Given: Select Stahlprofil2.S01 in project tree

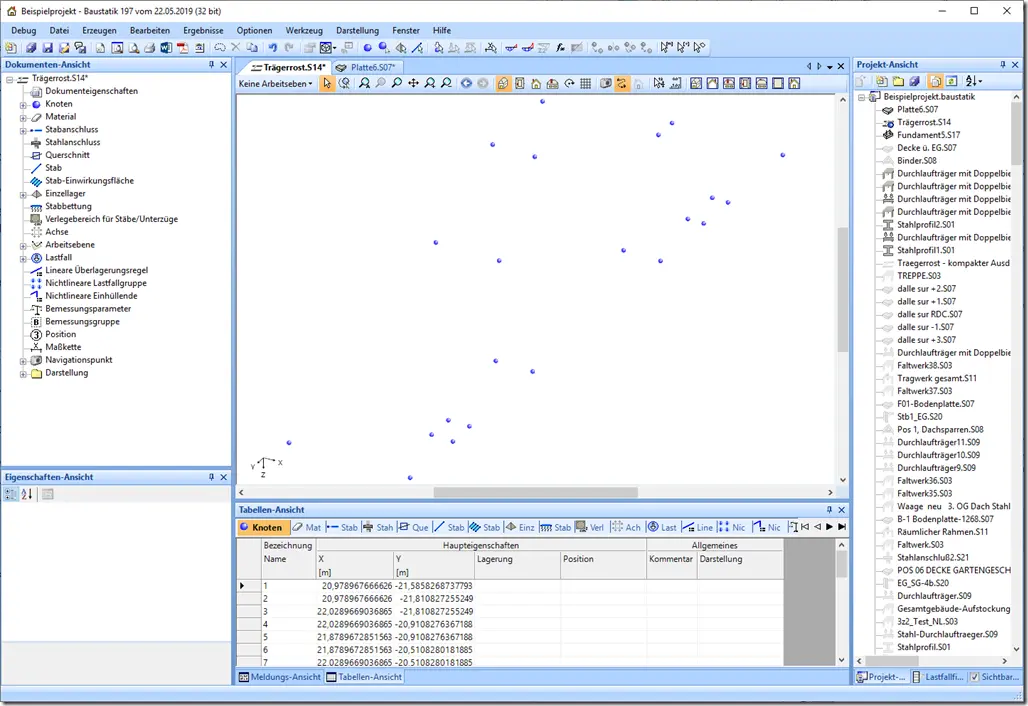Looking at the screenshot, I should 925,224.
